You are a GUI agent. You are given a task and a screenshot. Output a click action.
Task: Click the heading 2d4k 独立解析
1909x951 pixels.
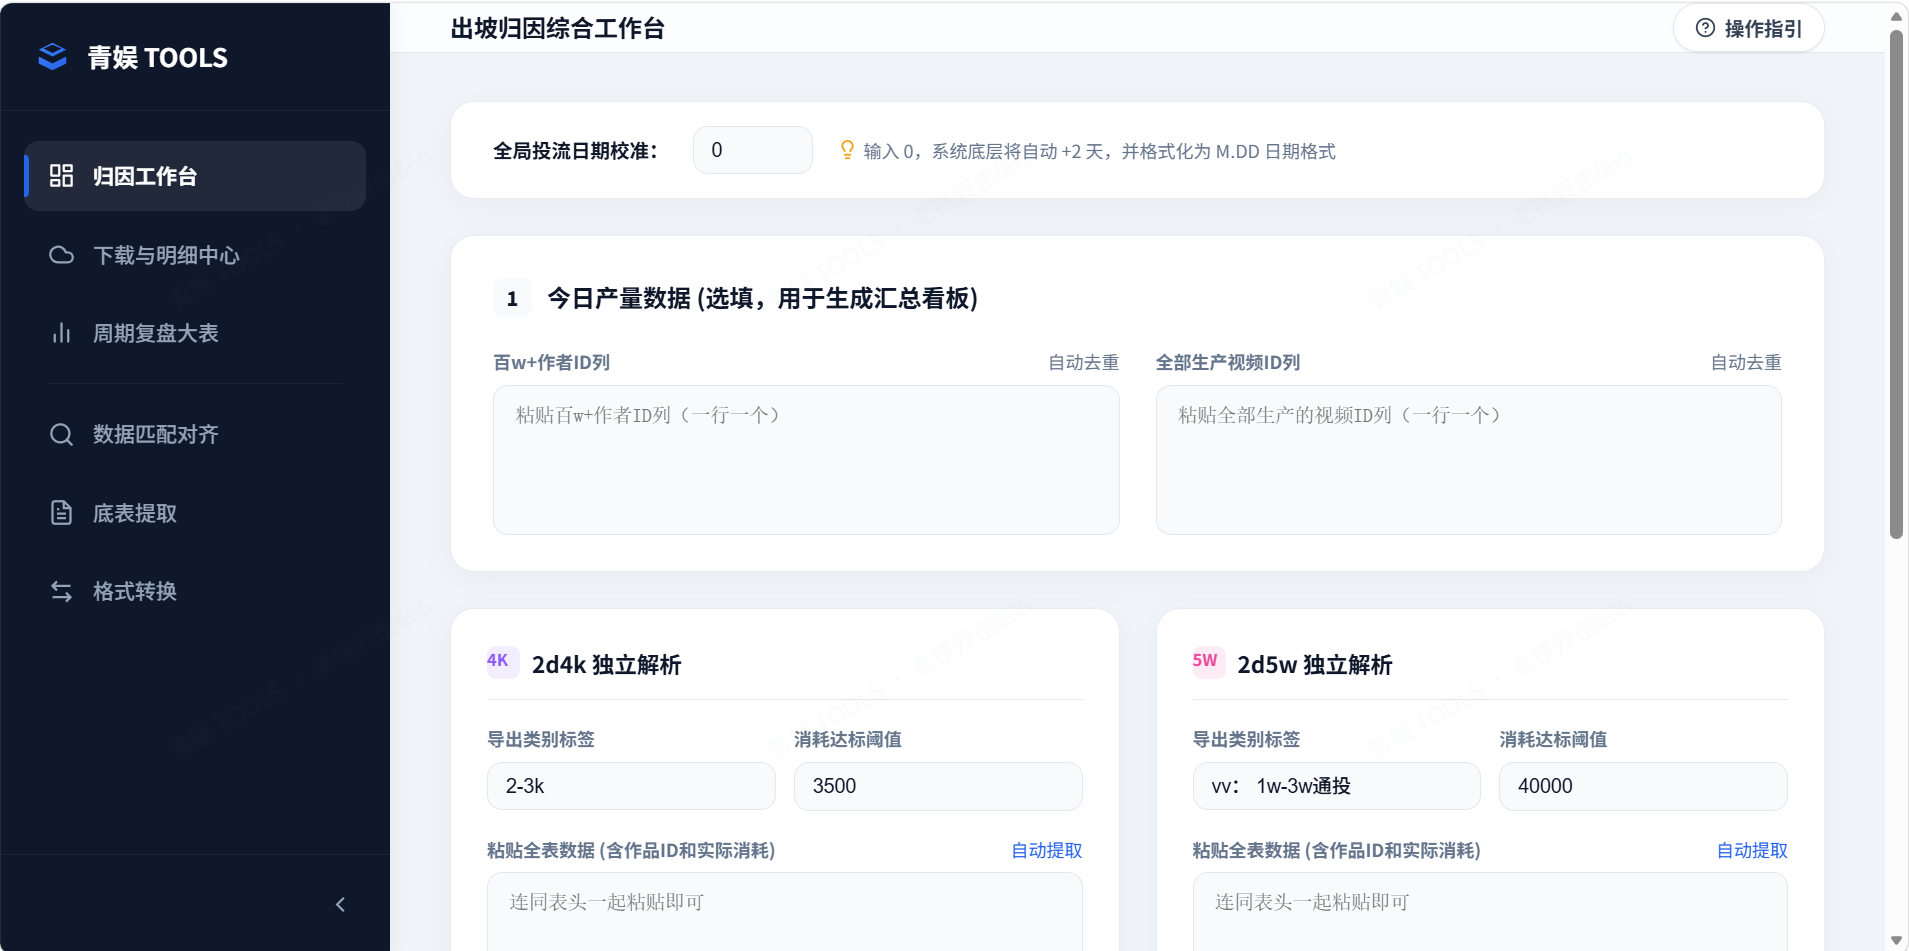[606, 665]
